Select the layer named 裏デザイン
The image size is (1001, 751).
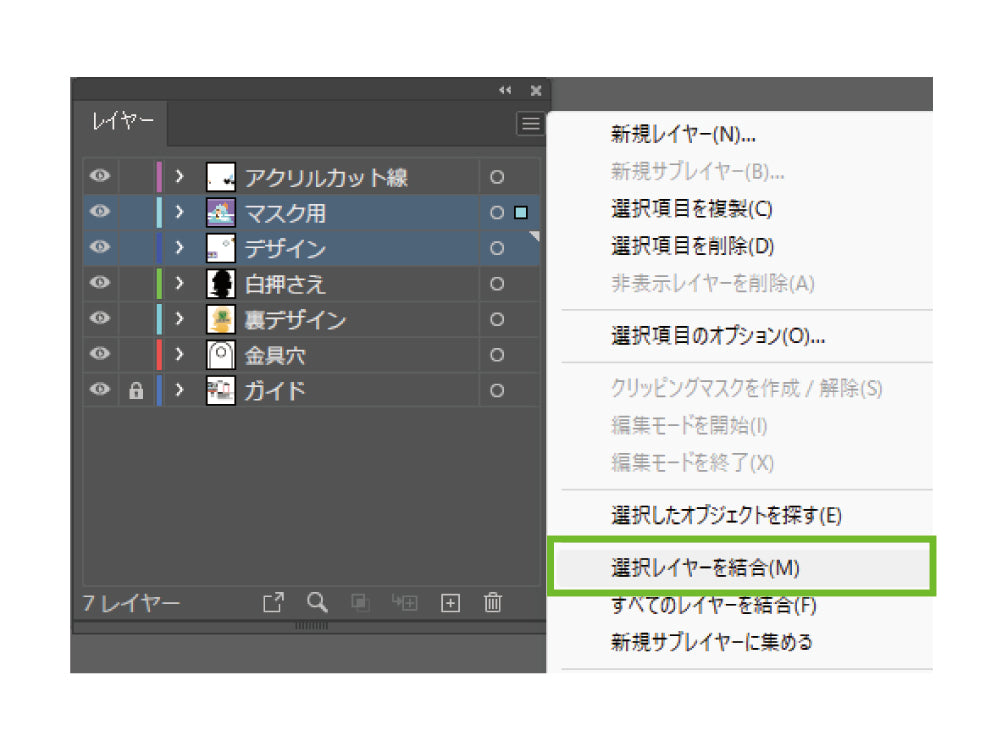(296, 320)
